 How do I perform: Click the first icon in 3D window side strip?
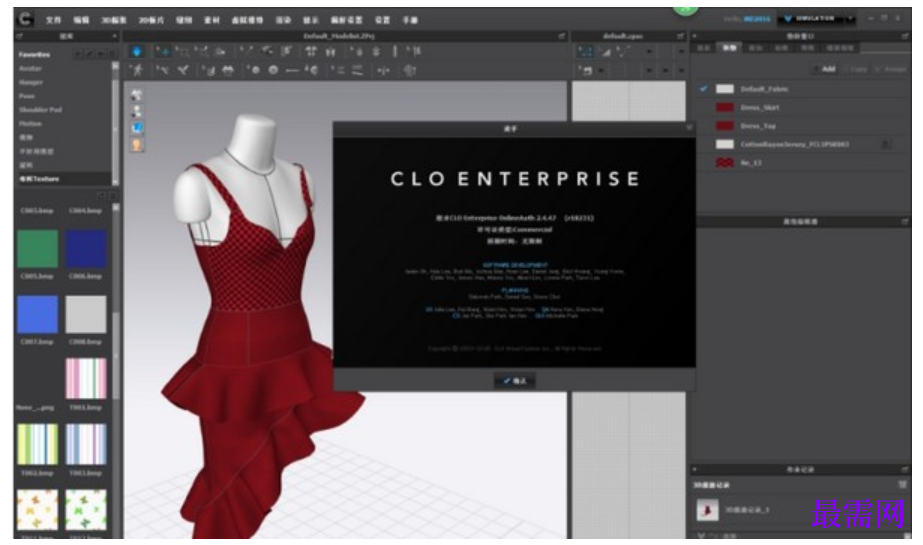[x=137, y=95]
